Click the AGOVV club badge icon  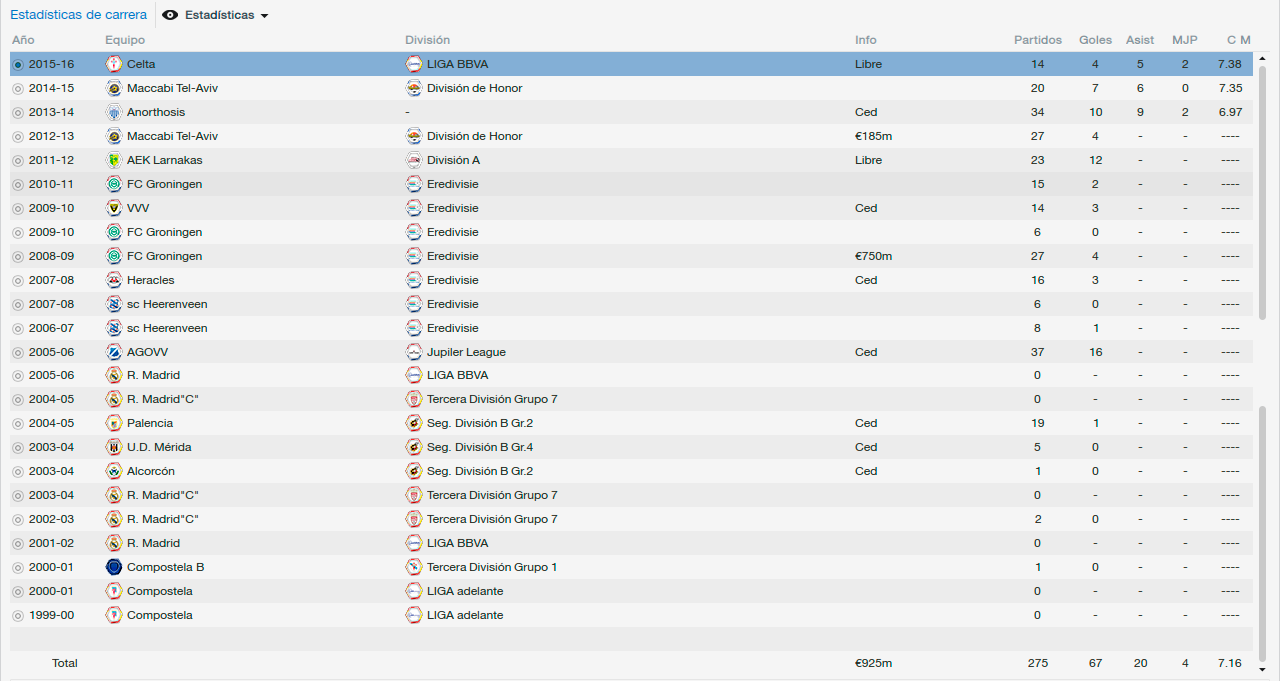[x=114, y=352]
